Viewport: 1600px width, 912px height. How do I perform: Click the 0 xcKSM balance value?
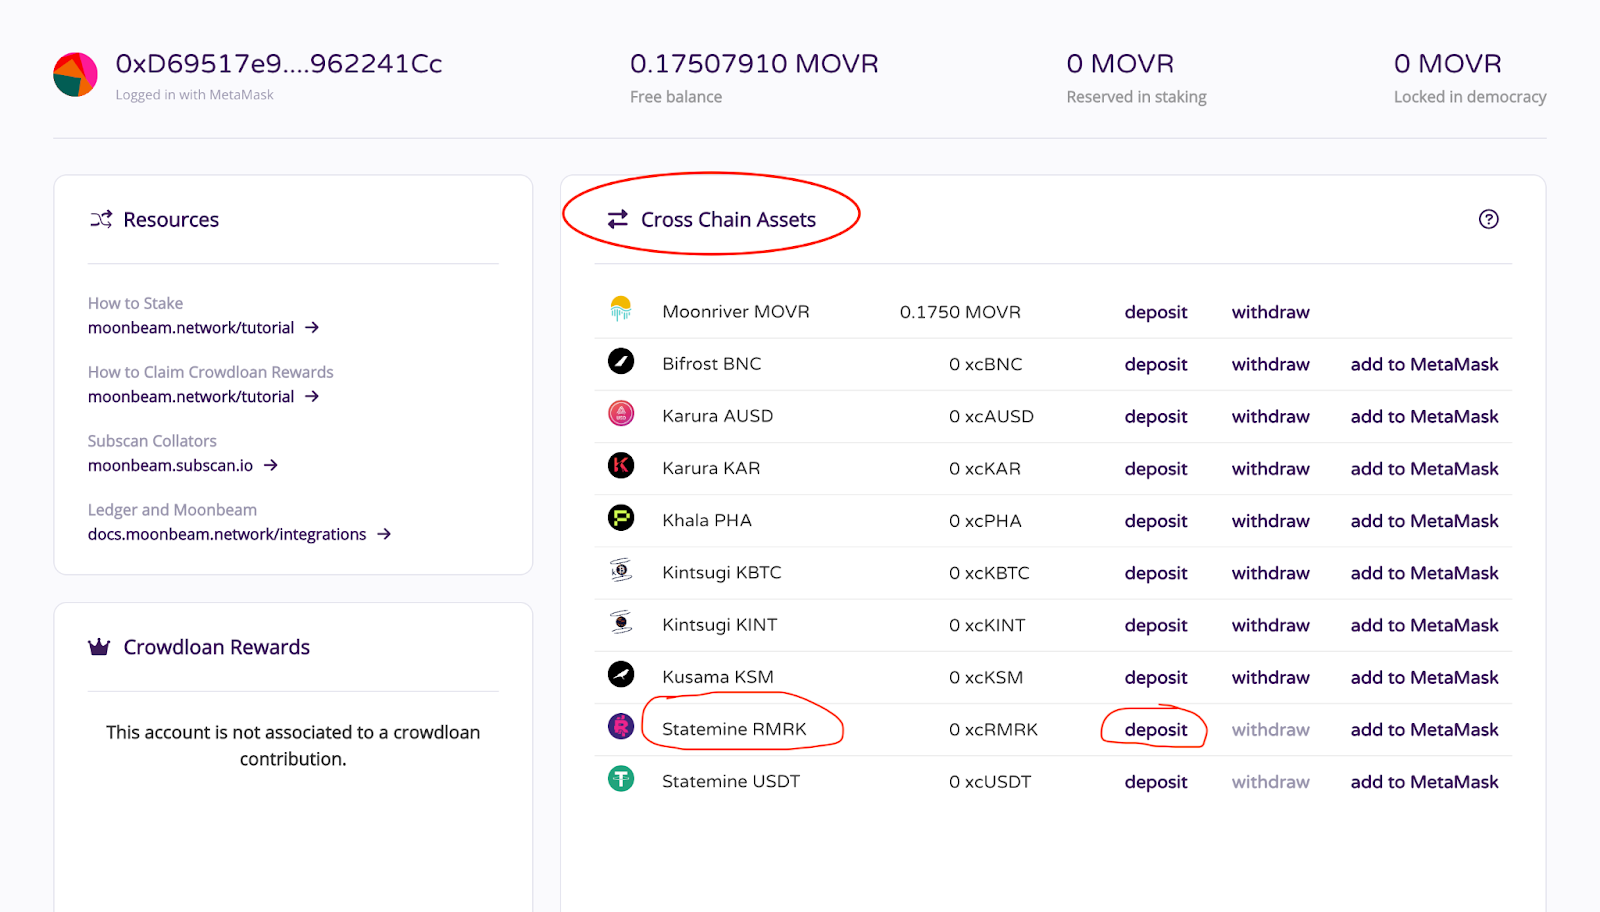[x=986, y=677]
